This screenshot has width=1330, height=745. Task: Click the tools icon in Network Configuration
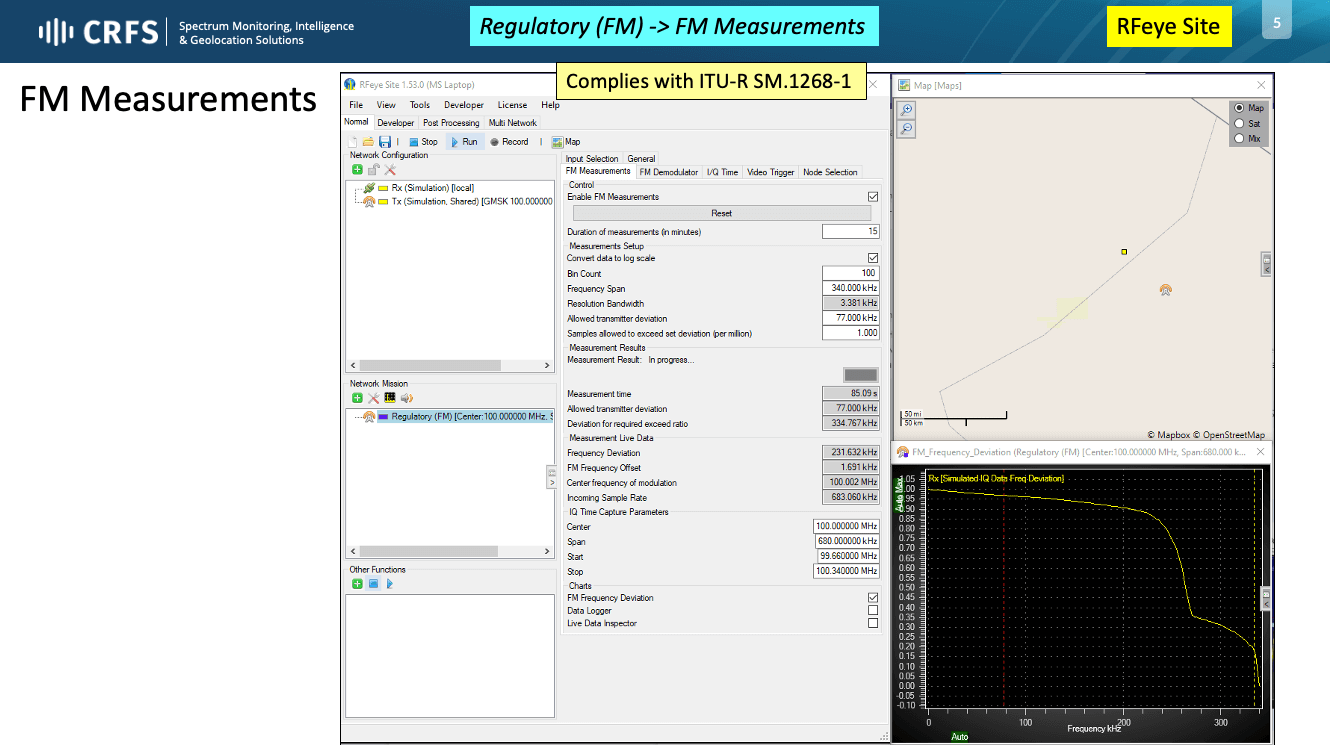click(x=390, y=170)
